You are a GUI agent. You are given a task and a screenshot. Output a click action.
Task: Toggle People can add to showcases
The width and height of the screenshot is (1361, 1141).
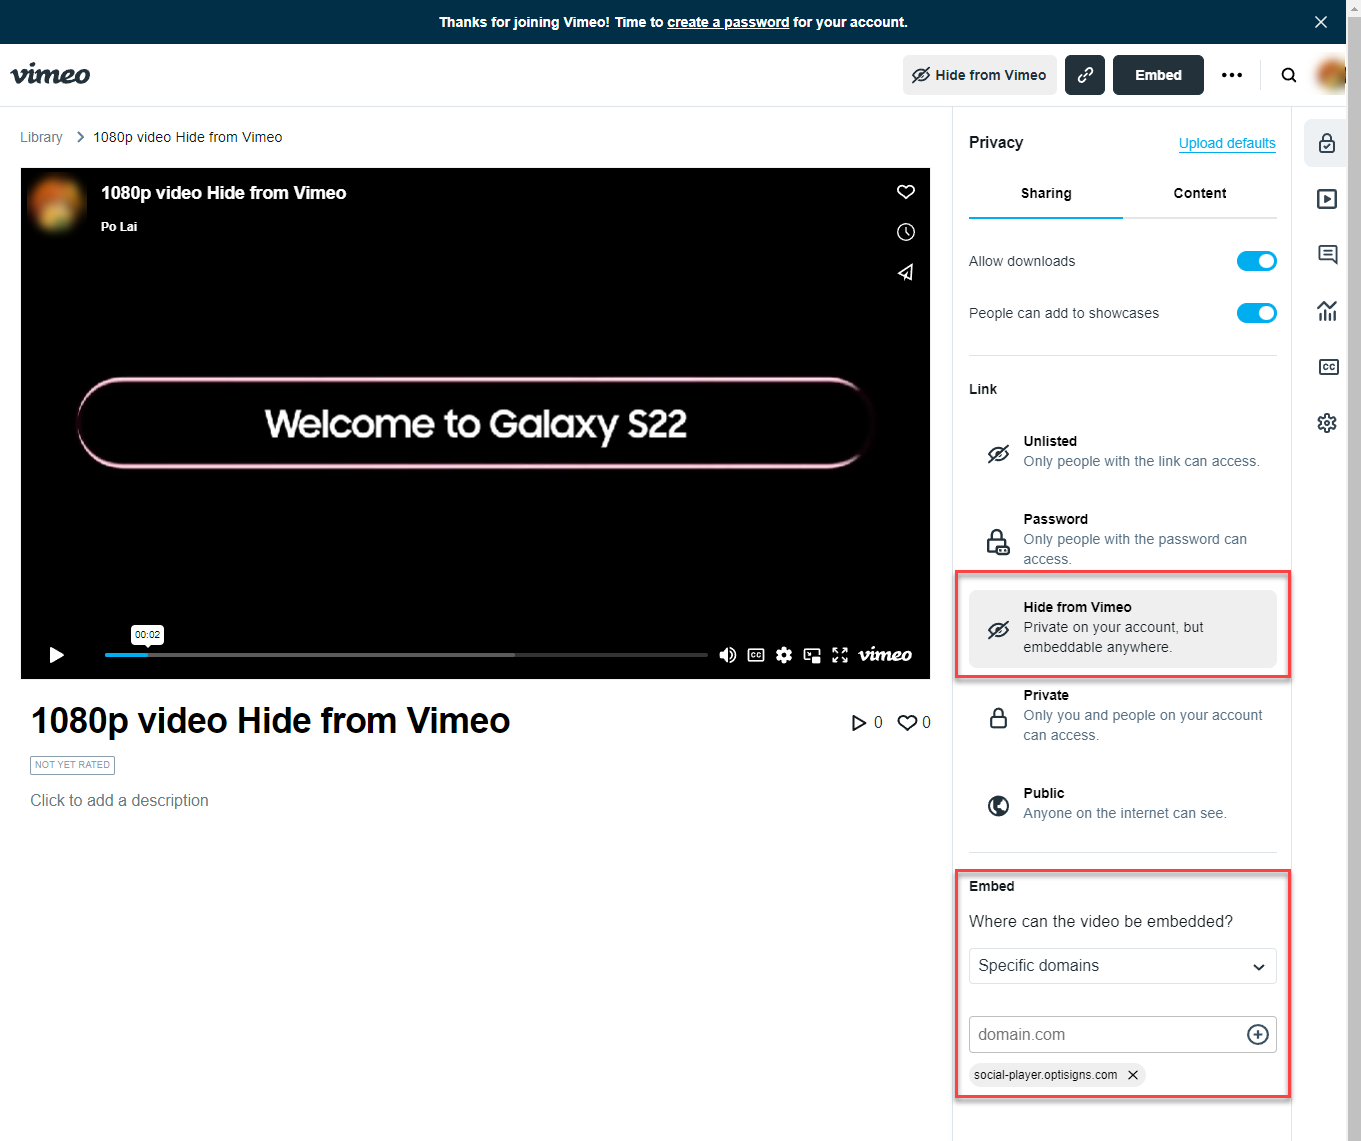[1256, 313]
